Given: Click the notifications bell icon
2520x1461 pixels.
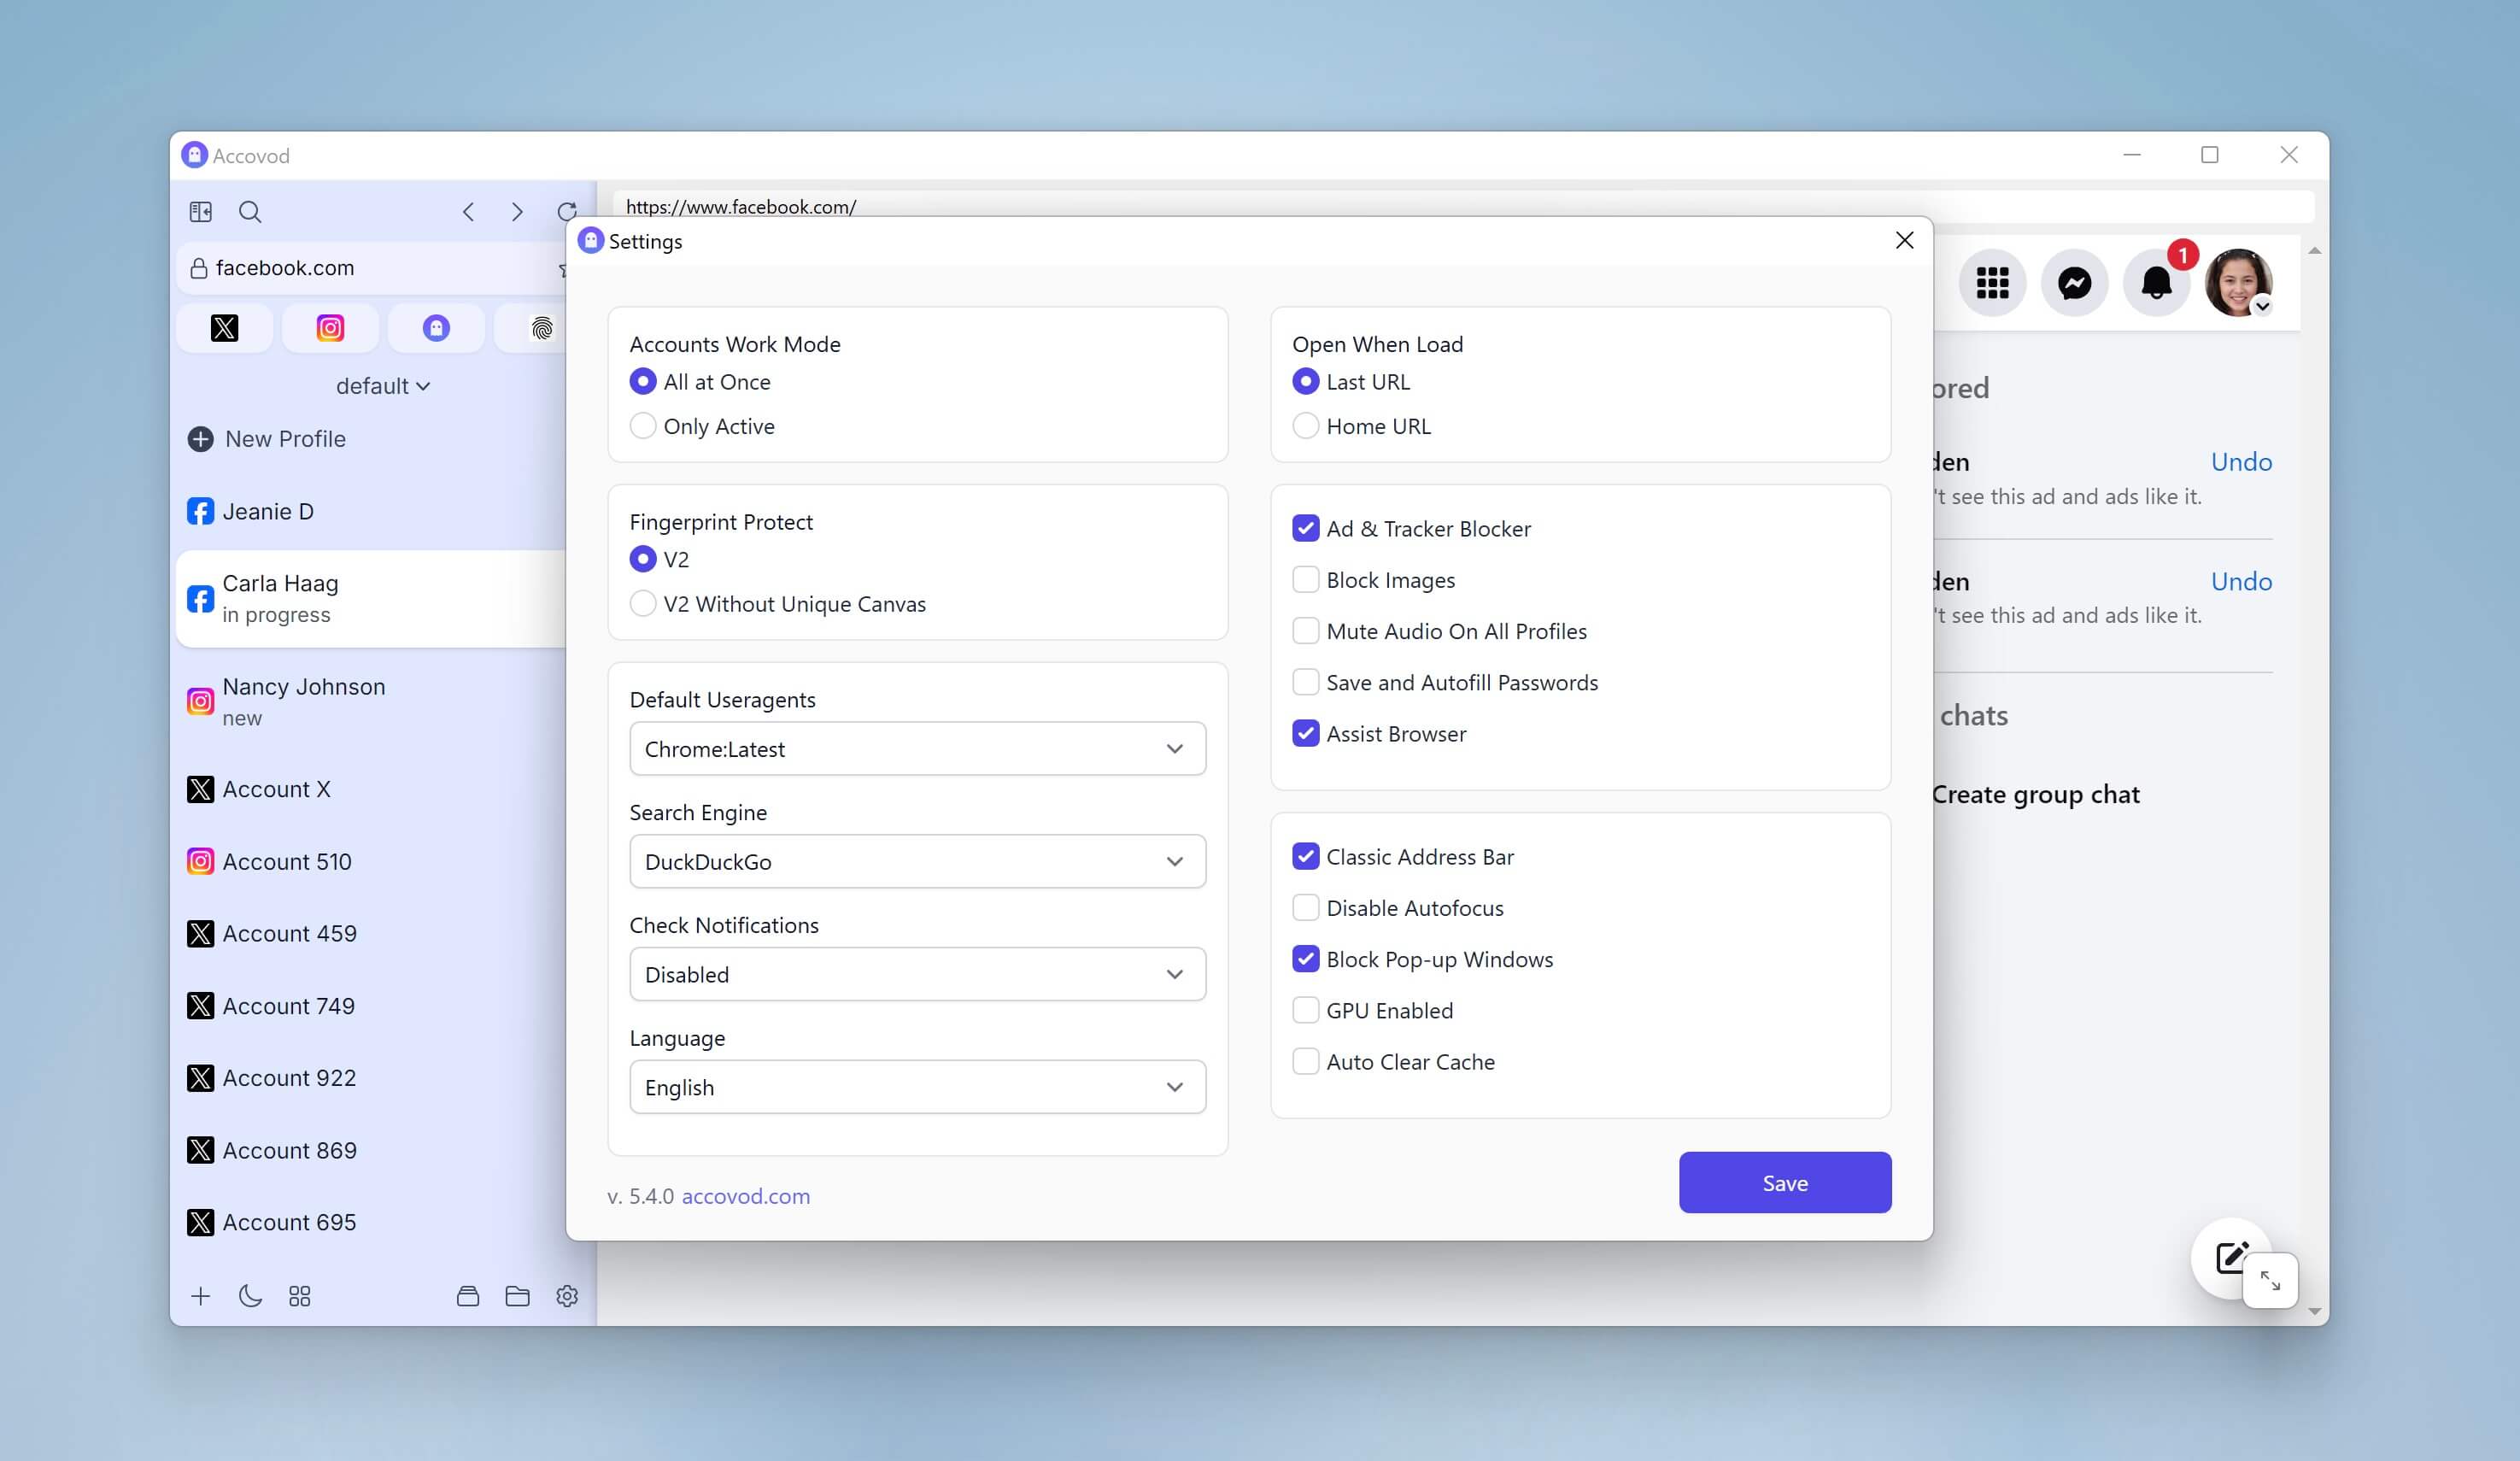Looking at the screenshot, I should tap(2156, 283).
